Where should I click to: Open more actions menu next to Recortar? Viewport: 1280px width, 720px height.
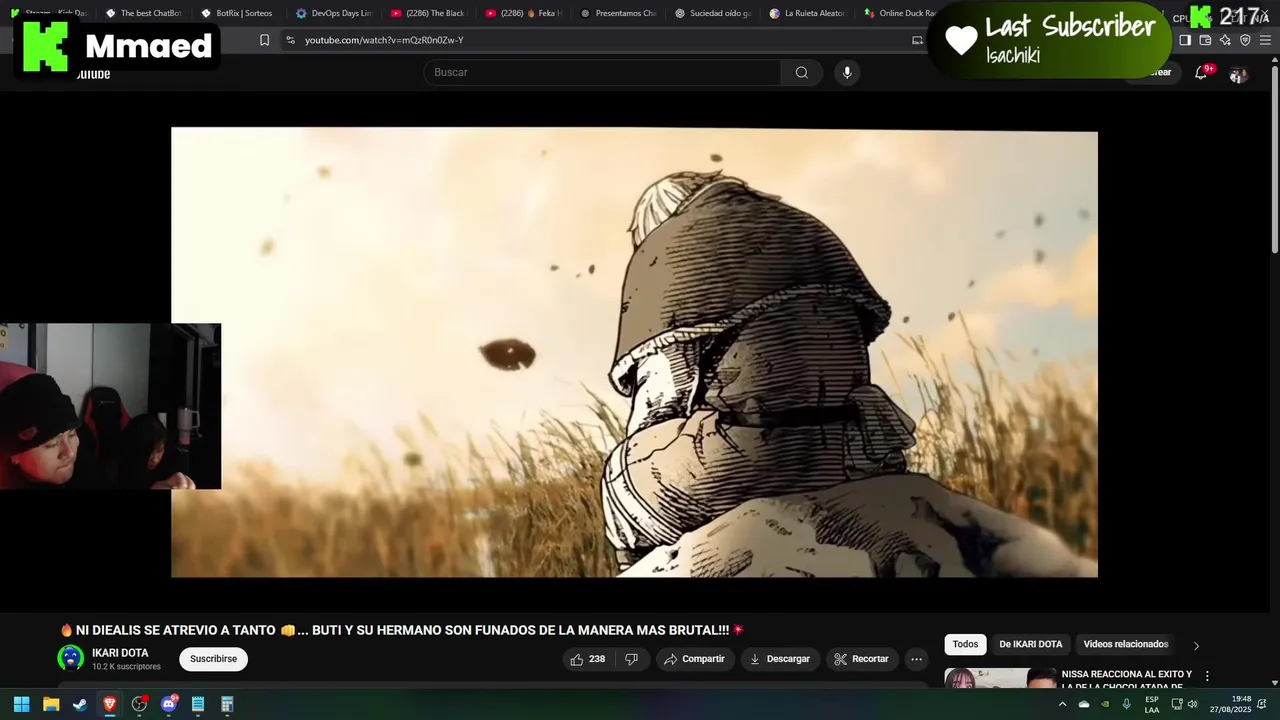tap(916, 659)
